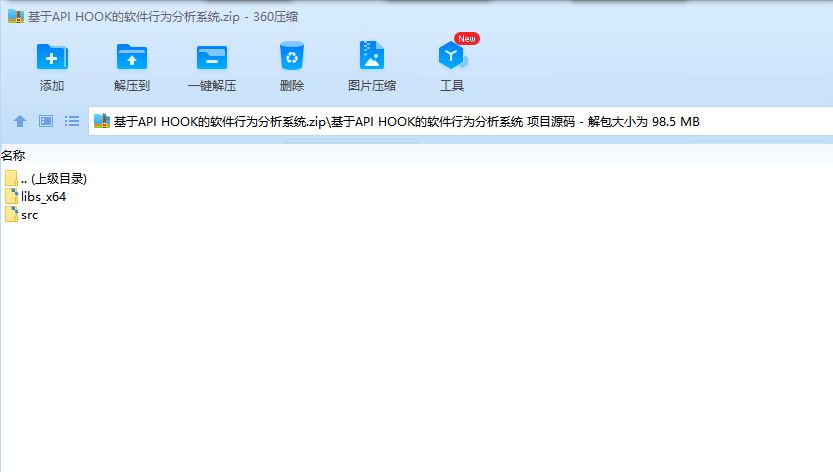This screenshot has height=472, width=833.
Task: Select the .. (上级目录) parent folder row
Action: click(x=46, y=179)
